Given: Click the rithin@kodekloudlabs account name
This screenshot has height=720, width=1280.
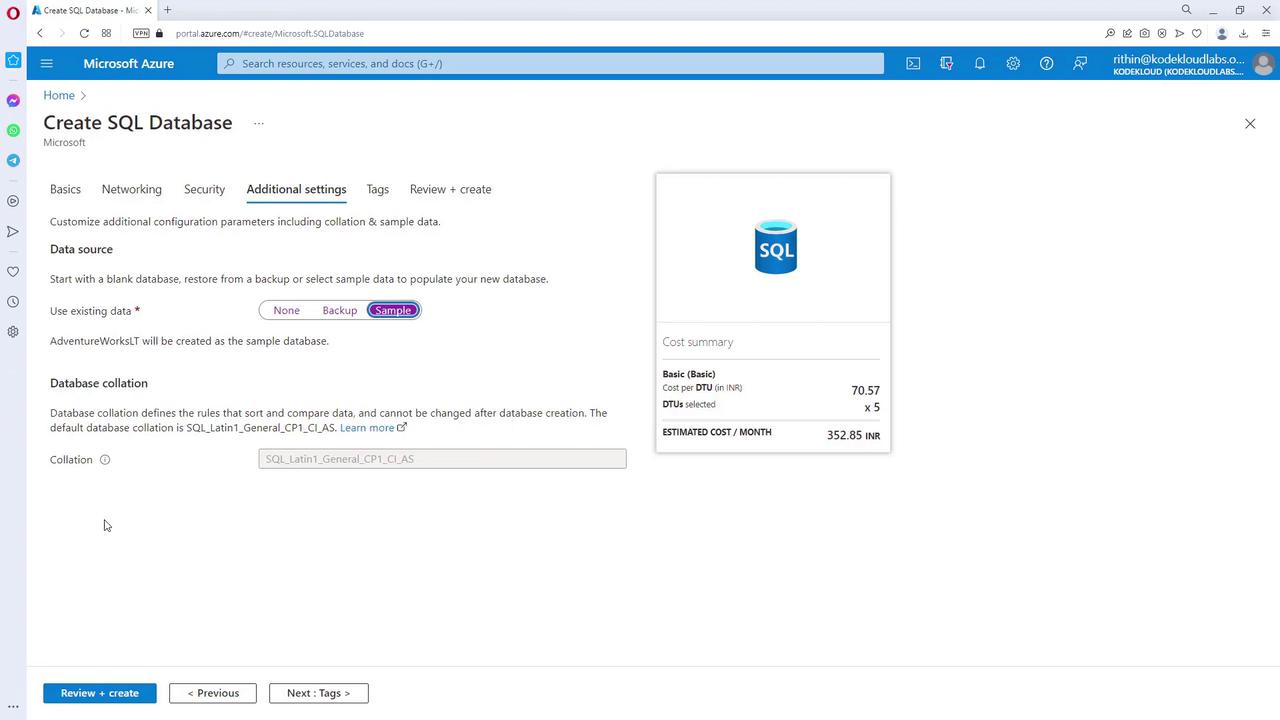Looking at the screenshot, I should point(1179,59).
